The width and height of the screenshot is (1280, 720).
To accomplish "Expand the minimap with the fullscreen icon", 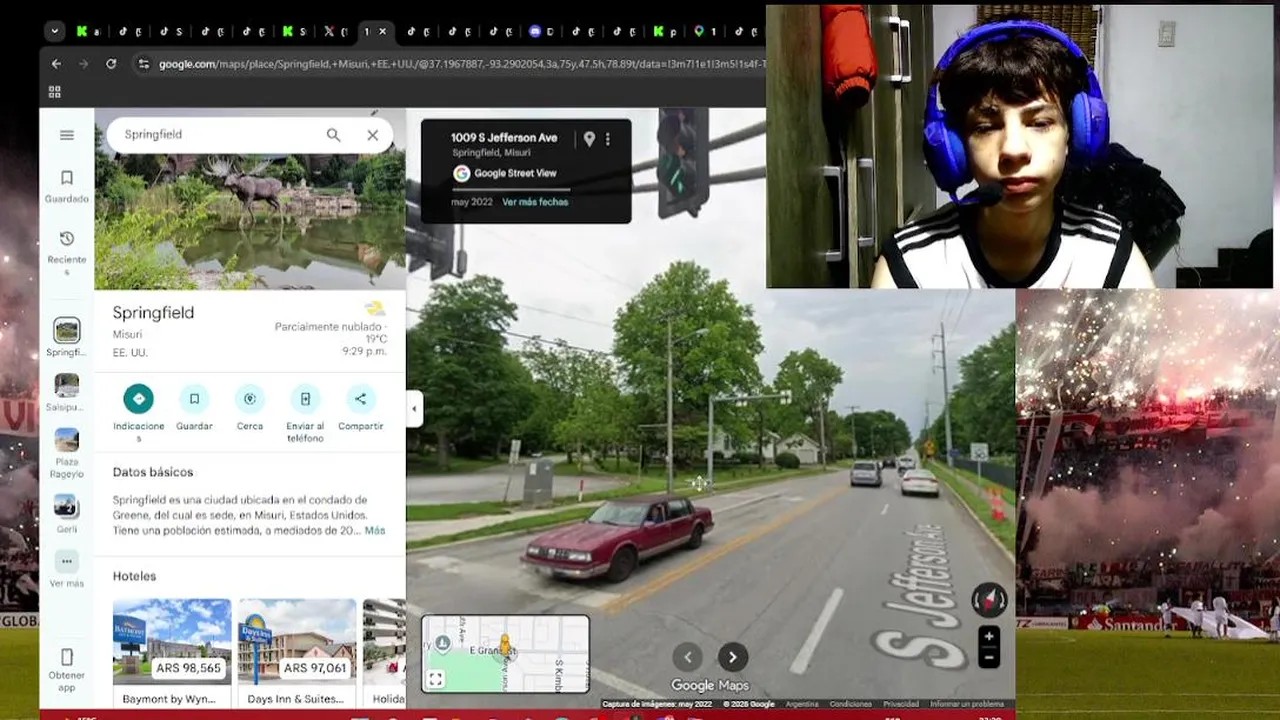I will pos(435,680).
